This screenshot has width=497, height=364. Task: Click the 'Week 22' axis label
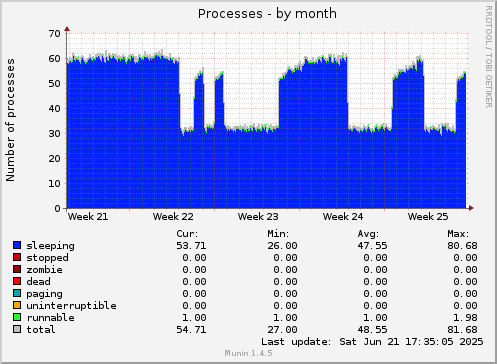[x=173, y=217]
